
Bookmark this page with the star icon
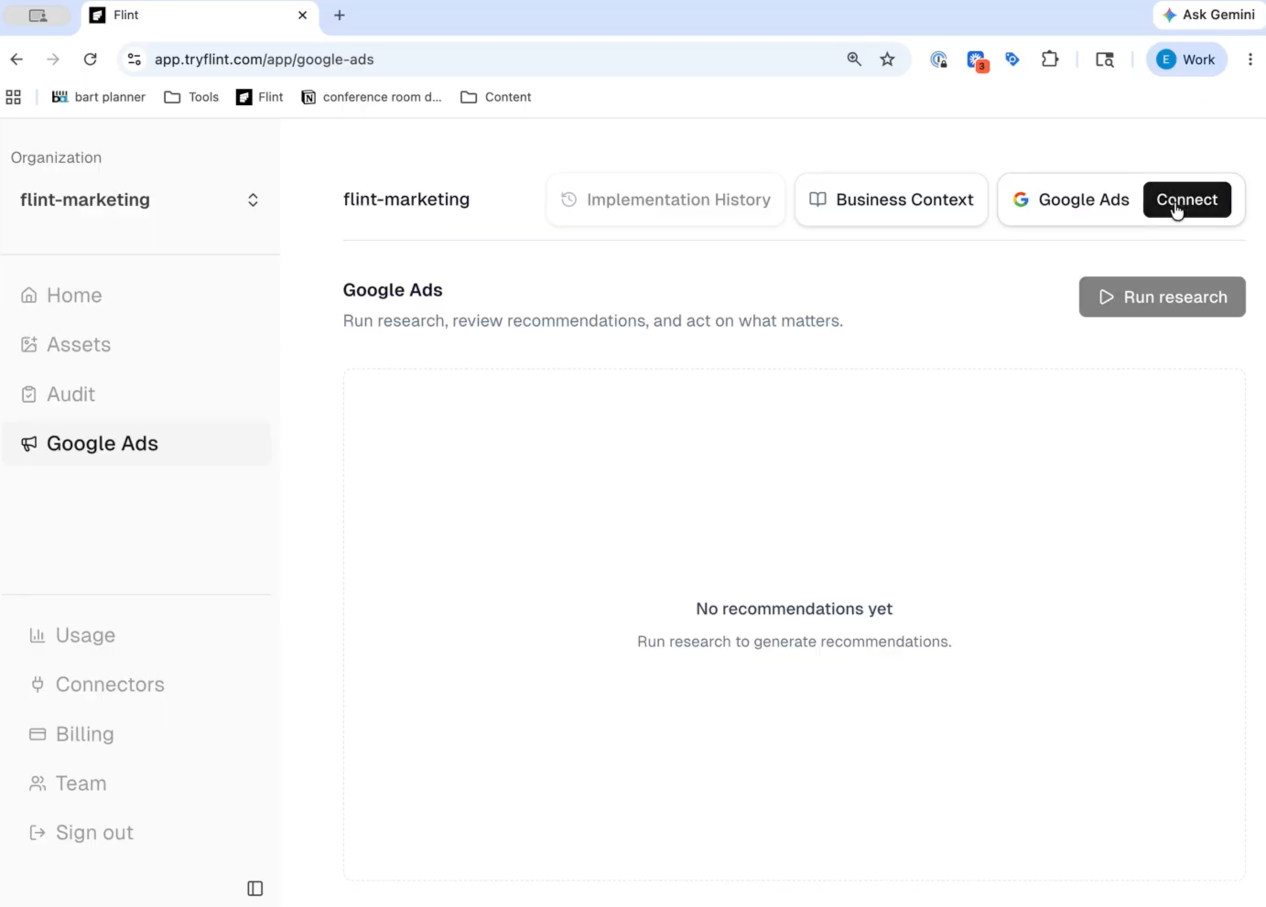pos(887,59)
